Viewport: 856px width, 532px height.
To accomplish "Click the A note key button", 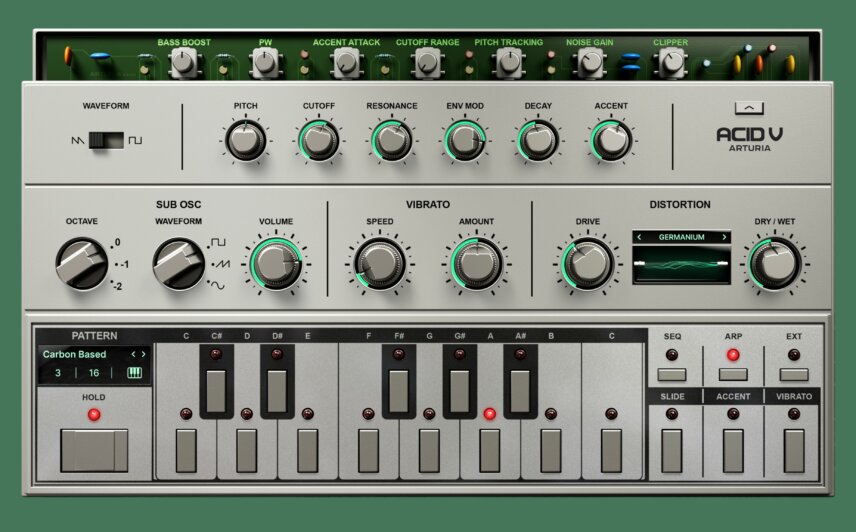I will tap(490, 451).
